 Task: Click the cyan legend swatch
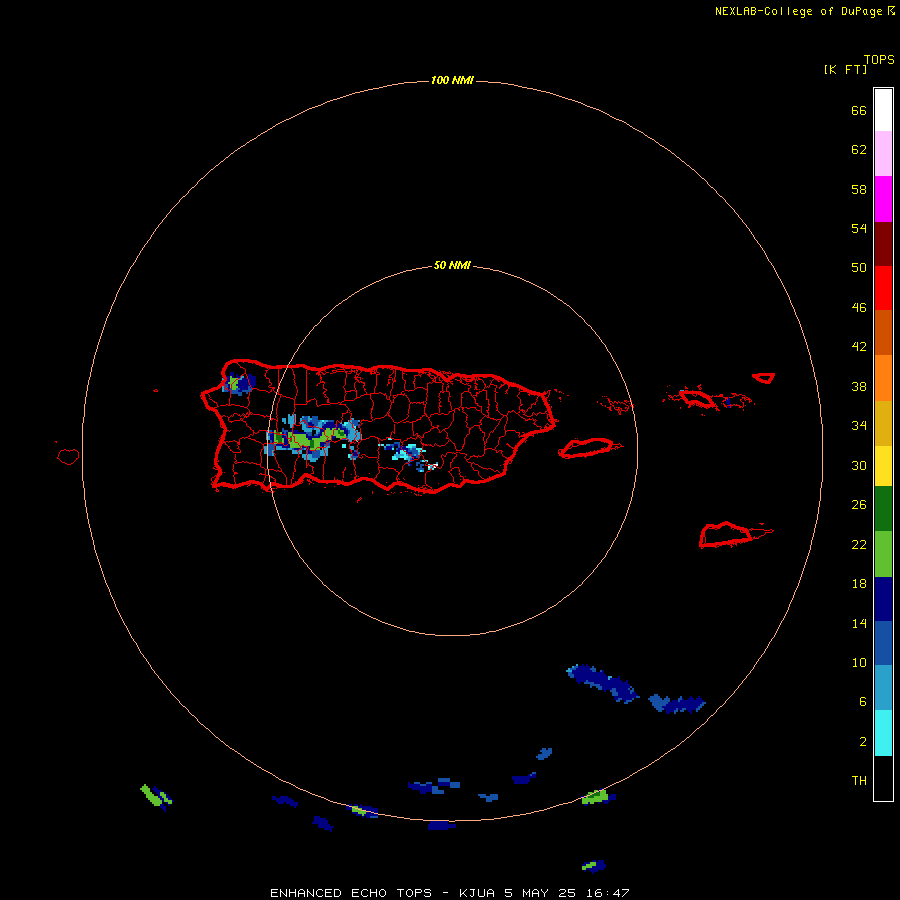(x=883, y=733)
